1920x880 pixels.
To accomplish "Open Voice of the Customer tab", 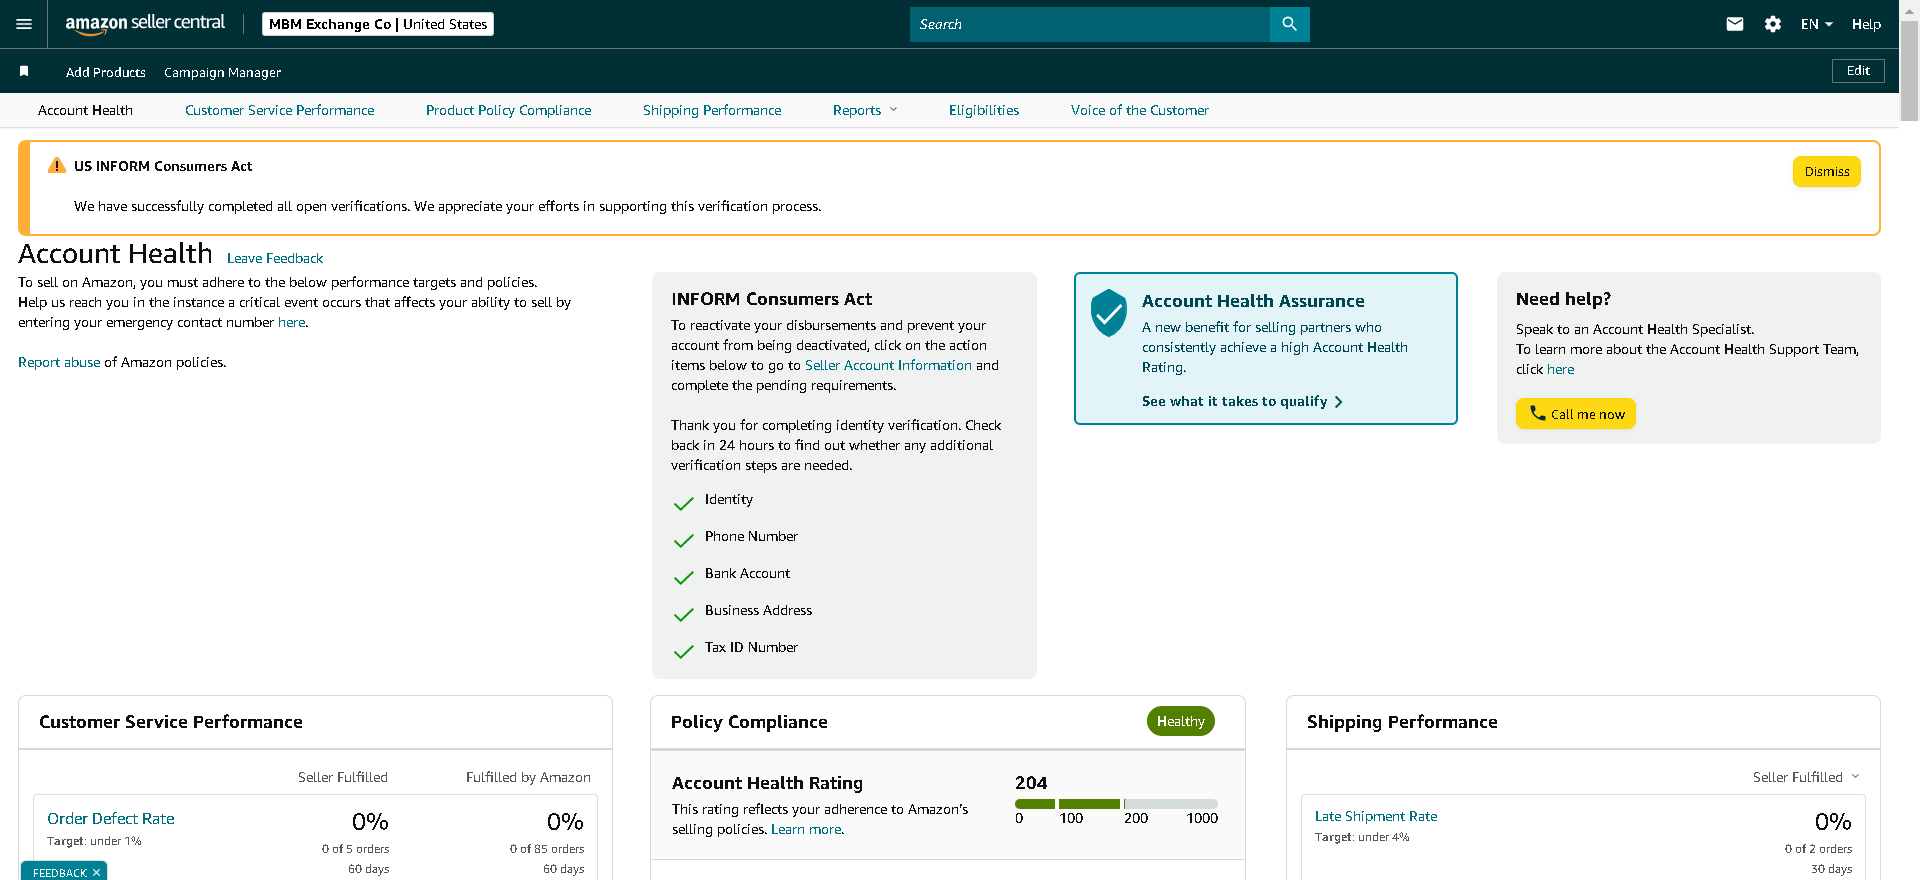I will (1139, 110).
